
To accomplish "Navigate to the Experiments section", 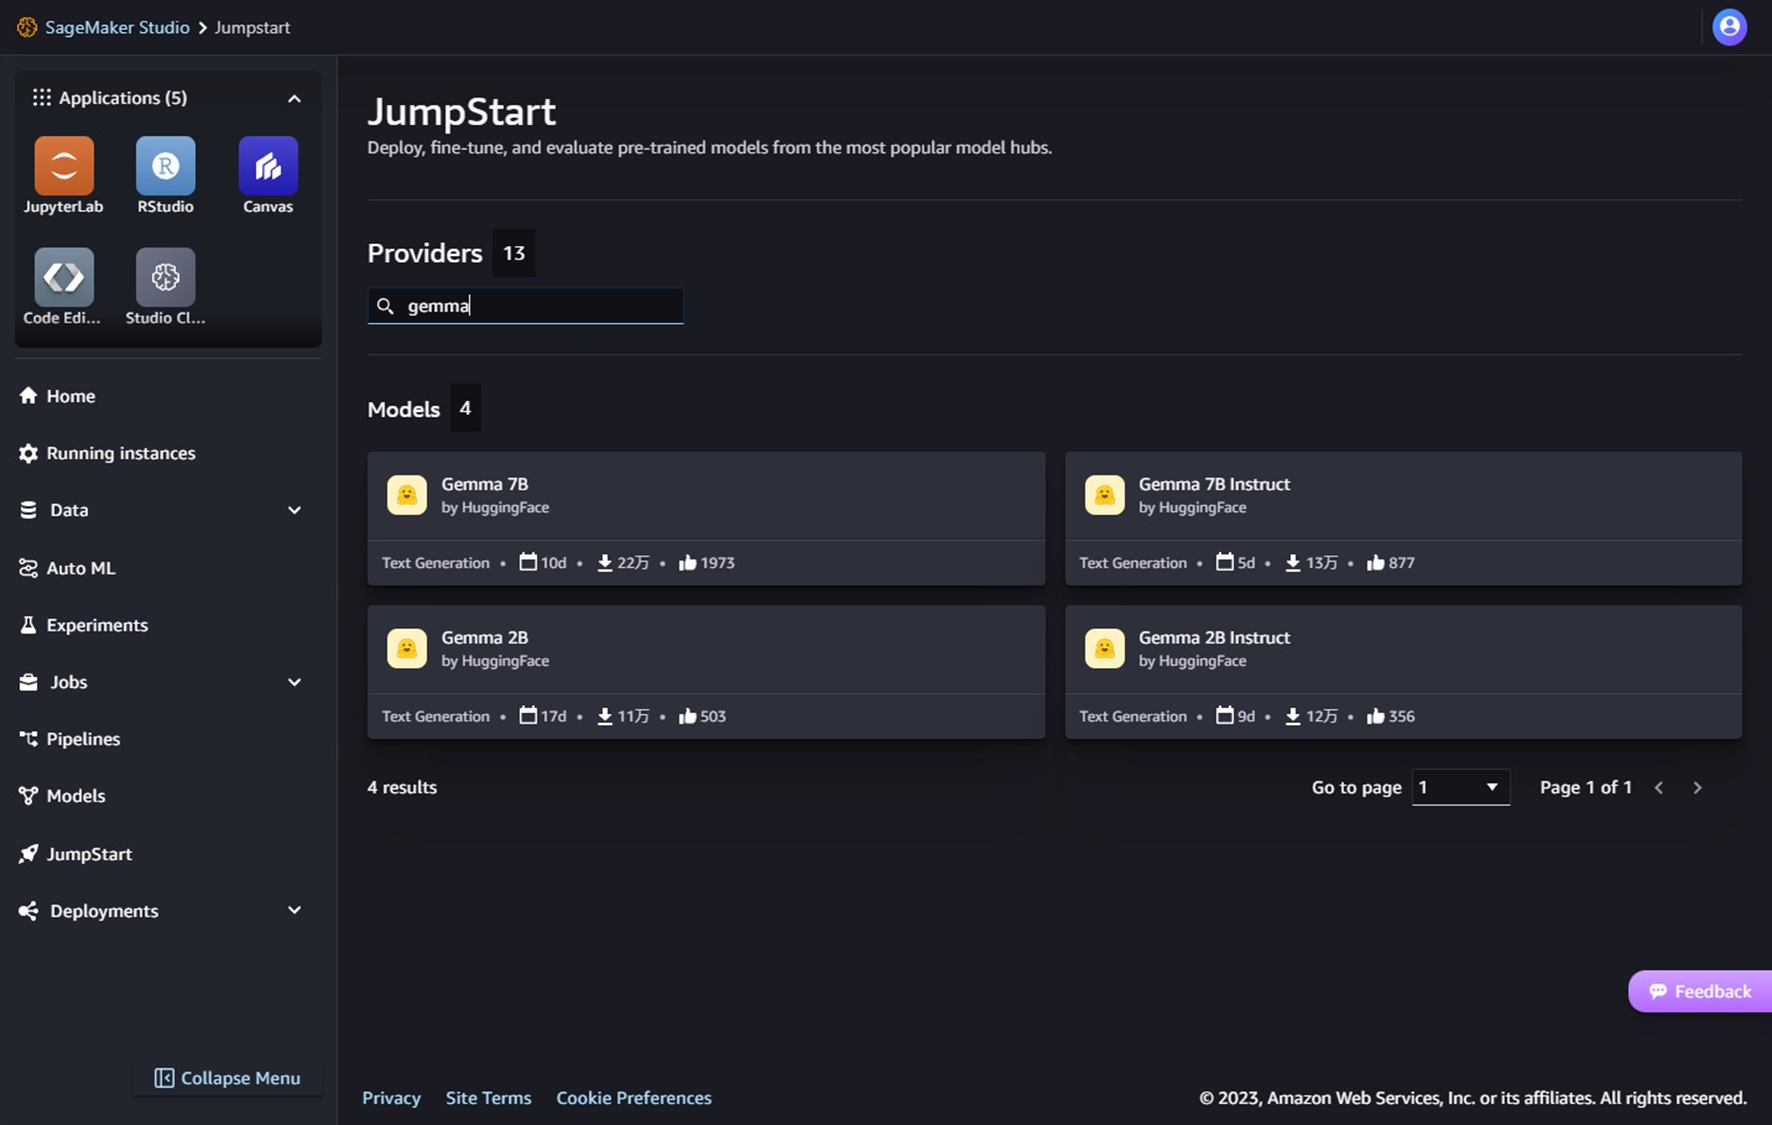I will [x=97, y=624].
